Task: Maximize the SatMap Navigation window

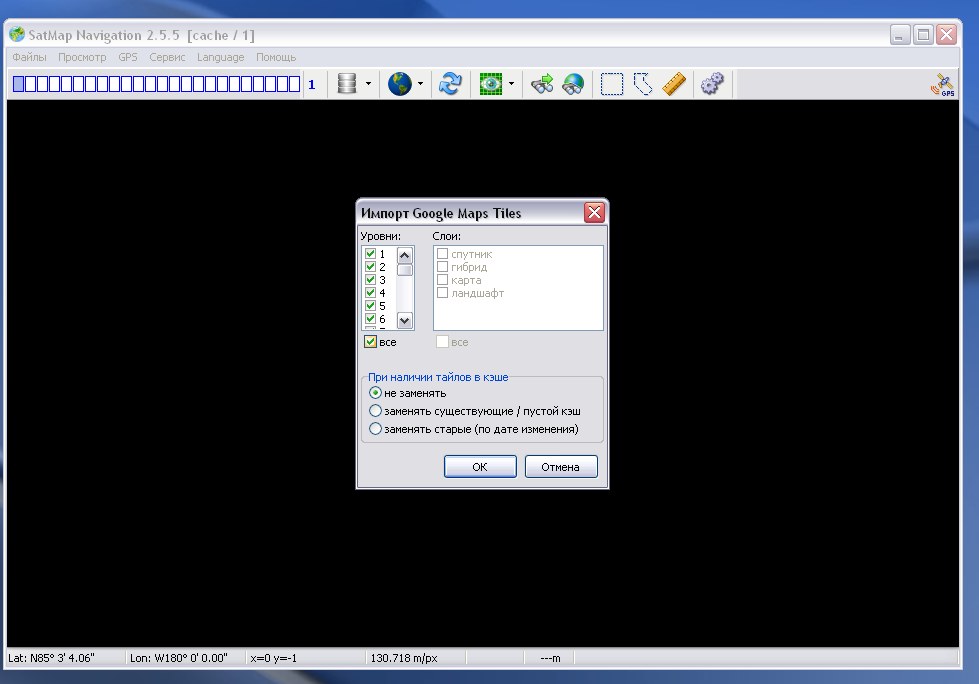Action: 923,35
